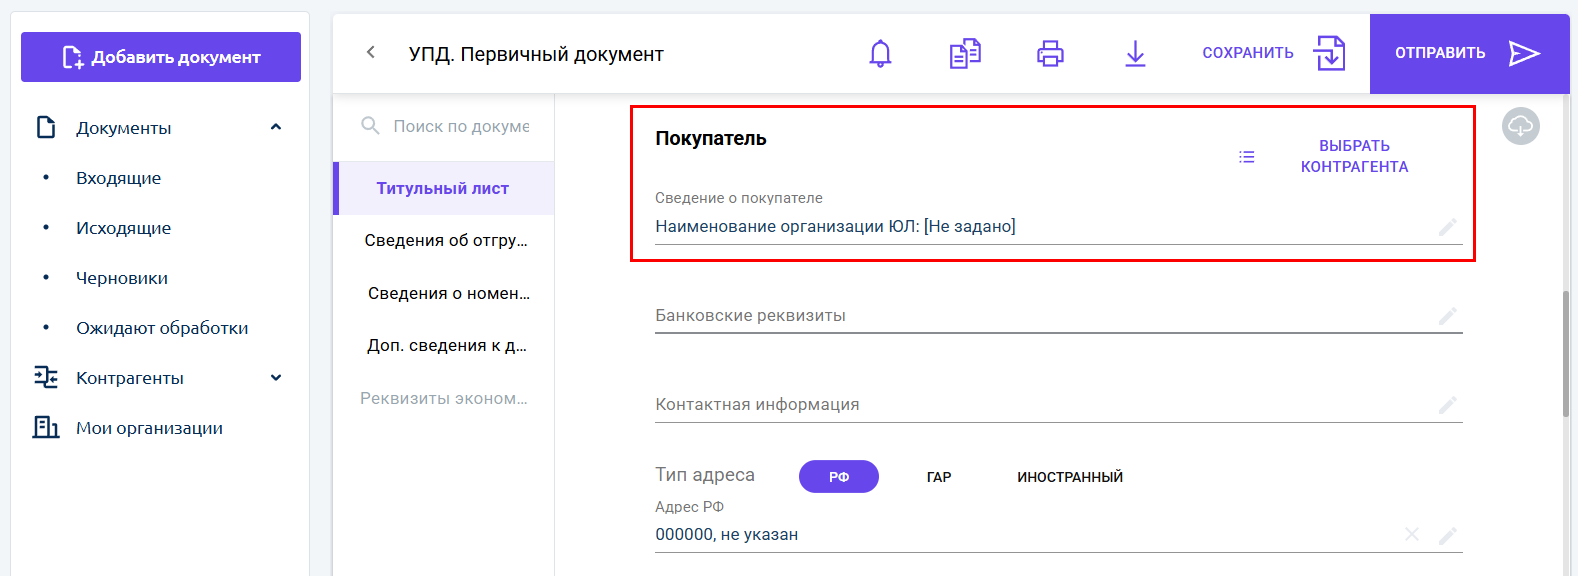Collapse the Документы section
Screen dimensions: 1578x576
tap(276, 127)
